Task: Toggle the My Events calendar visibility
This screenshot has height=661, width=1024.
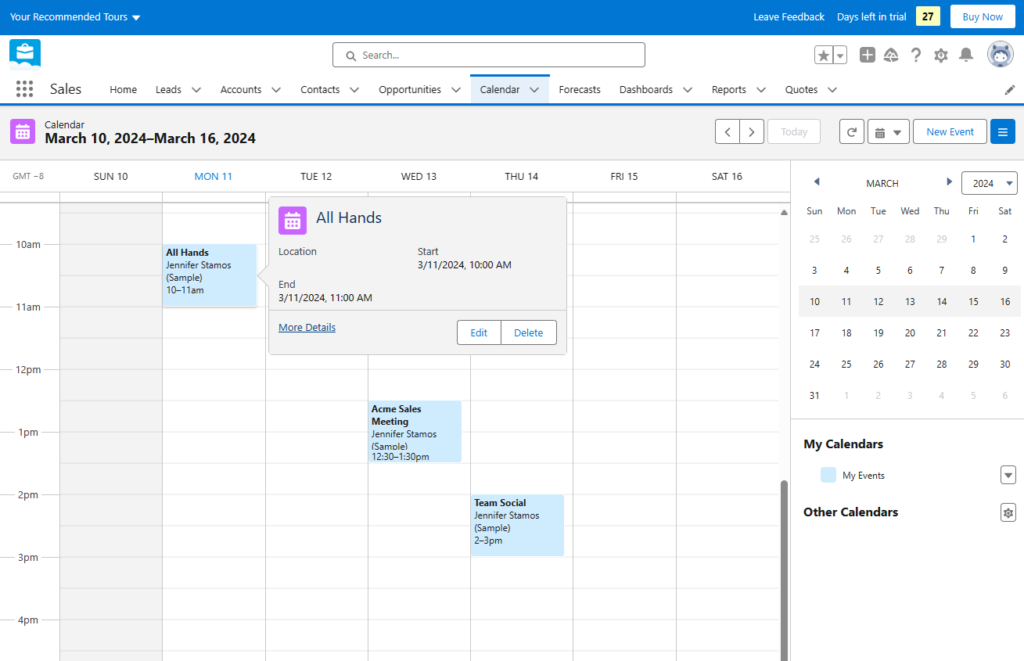Action: tap(827, 475)
